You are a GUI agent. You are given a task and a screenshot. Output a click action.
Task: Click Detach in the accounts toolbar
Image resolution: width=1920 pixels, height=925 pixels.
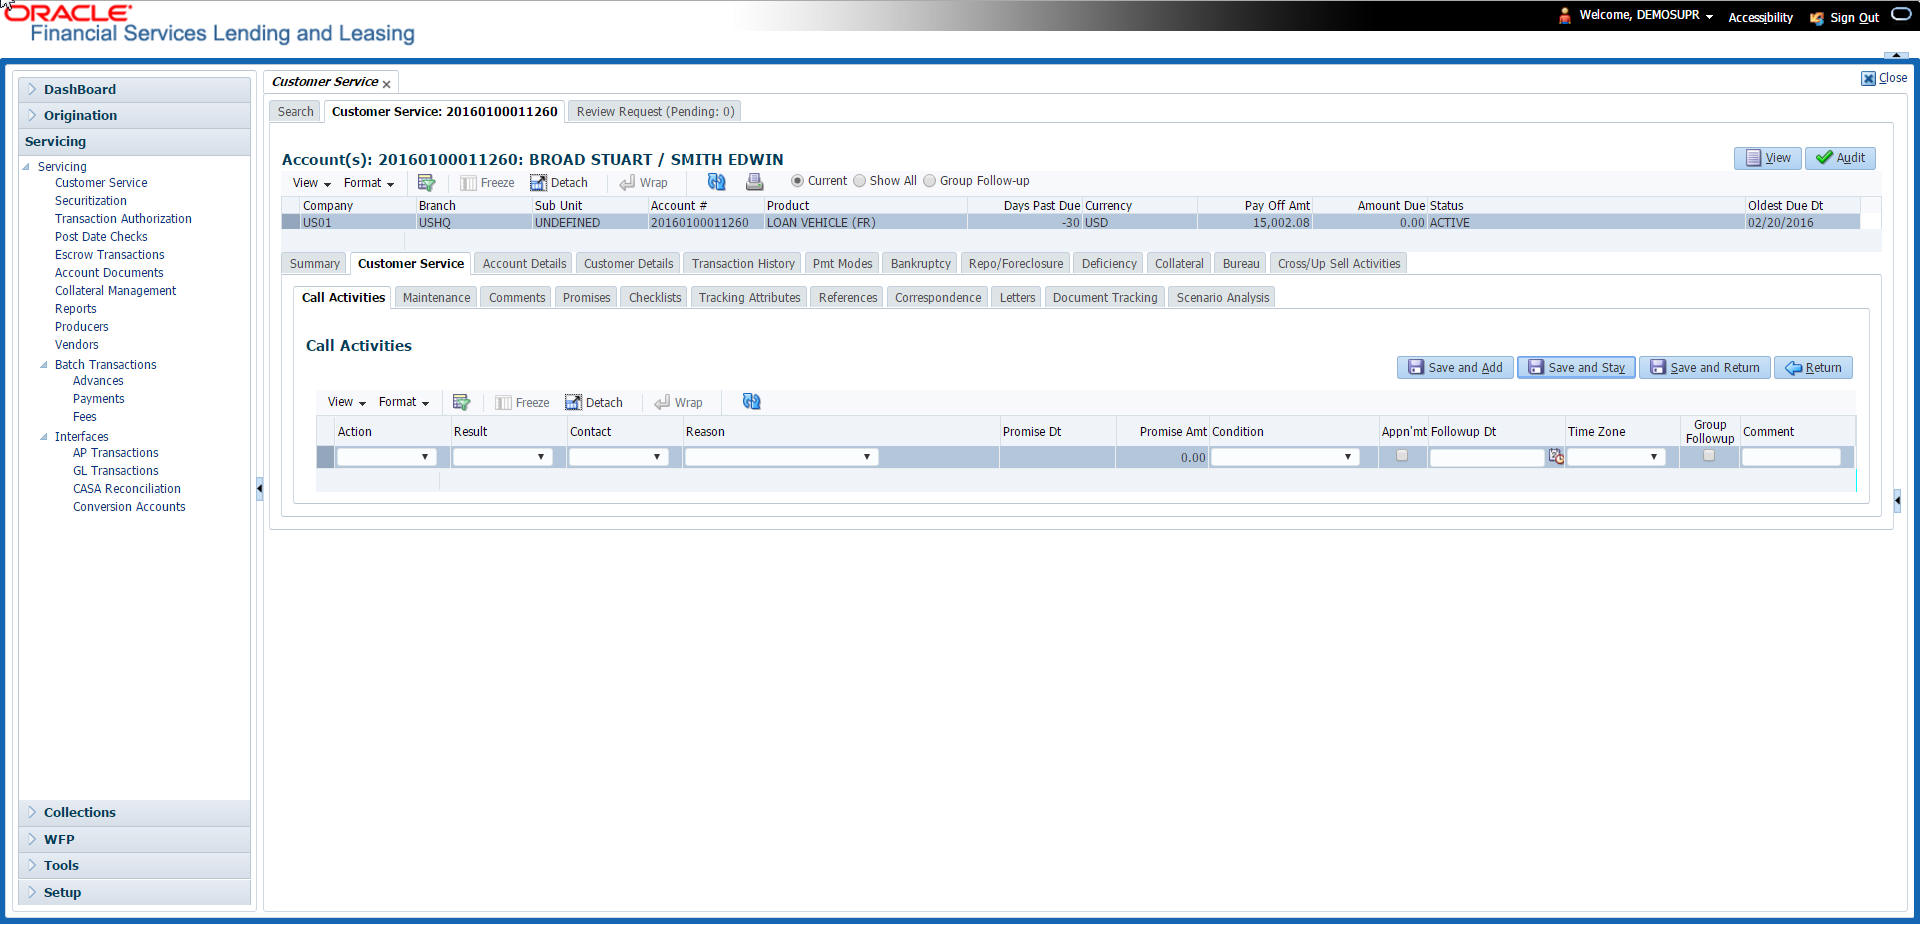click(559, 183)
